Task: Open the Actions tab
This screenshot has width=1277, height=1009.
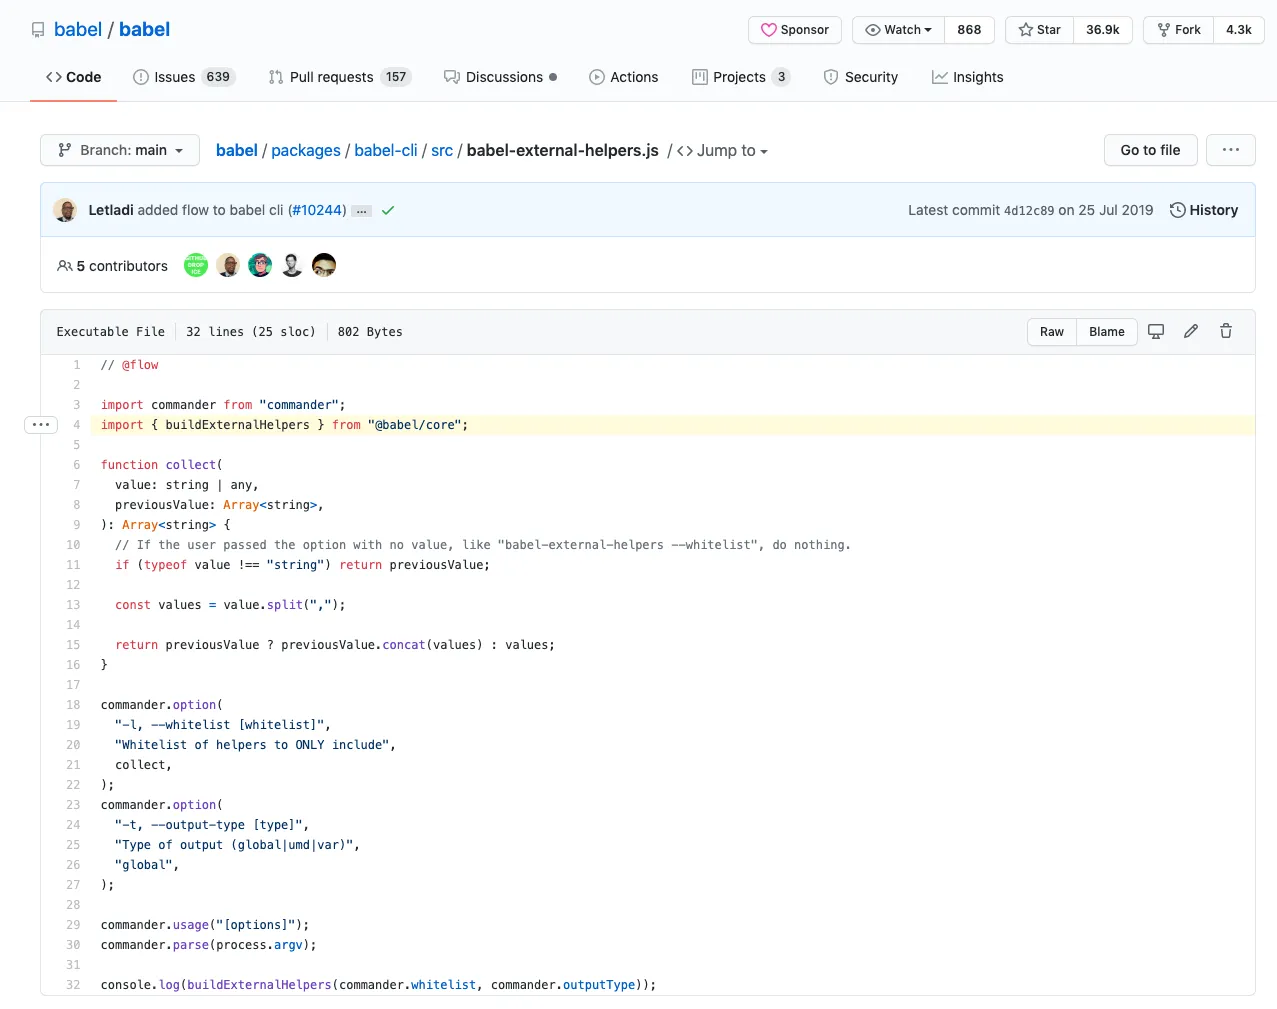Action: 624,77
